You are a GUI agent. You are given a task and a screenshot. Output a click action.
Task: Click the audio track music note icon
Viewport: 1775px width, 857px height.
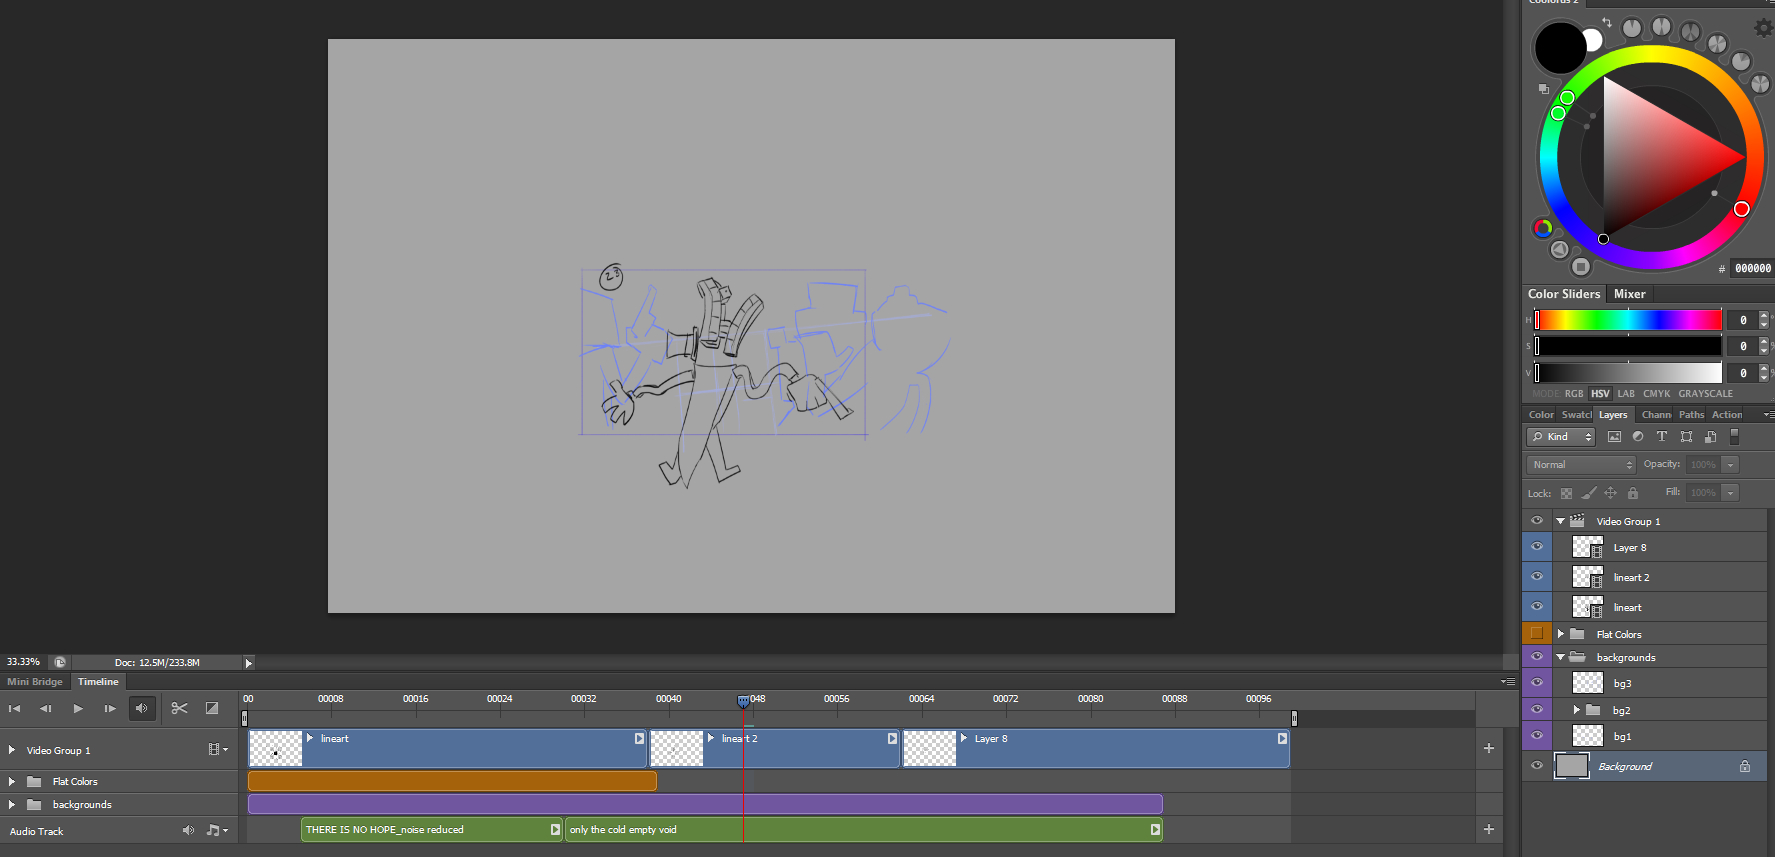pos(214,830)
